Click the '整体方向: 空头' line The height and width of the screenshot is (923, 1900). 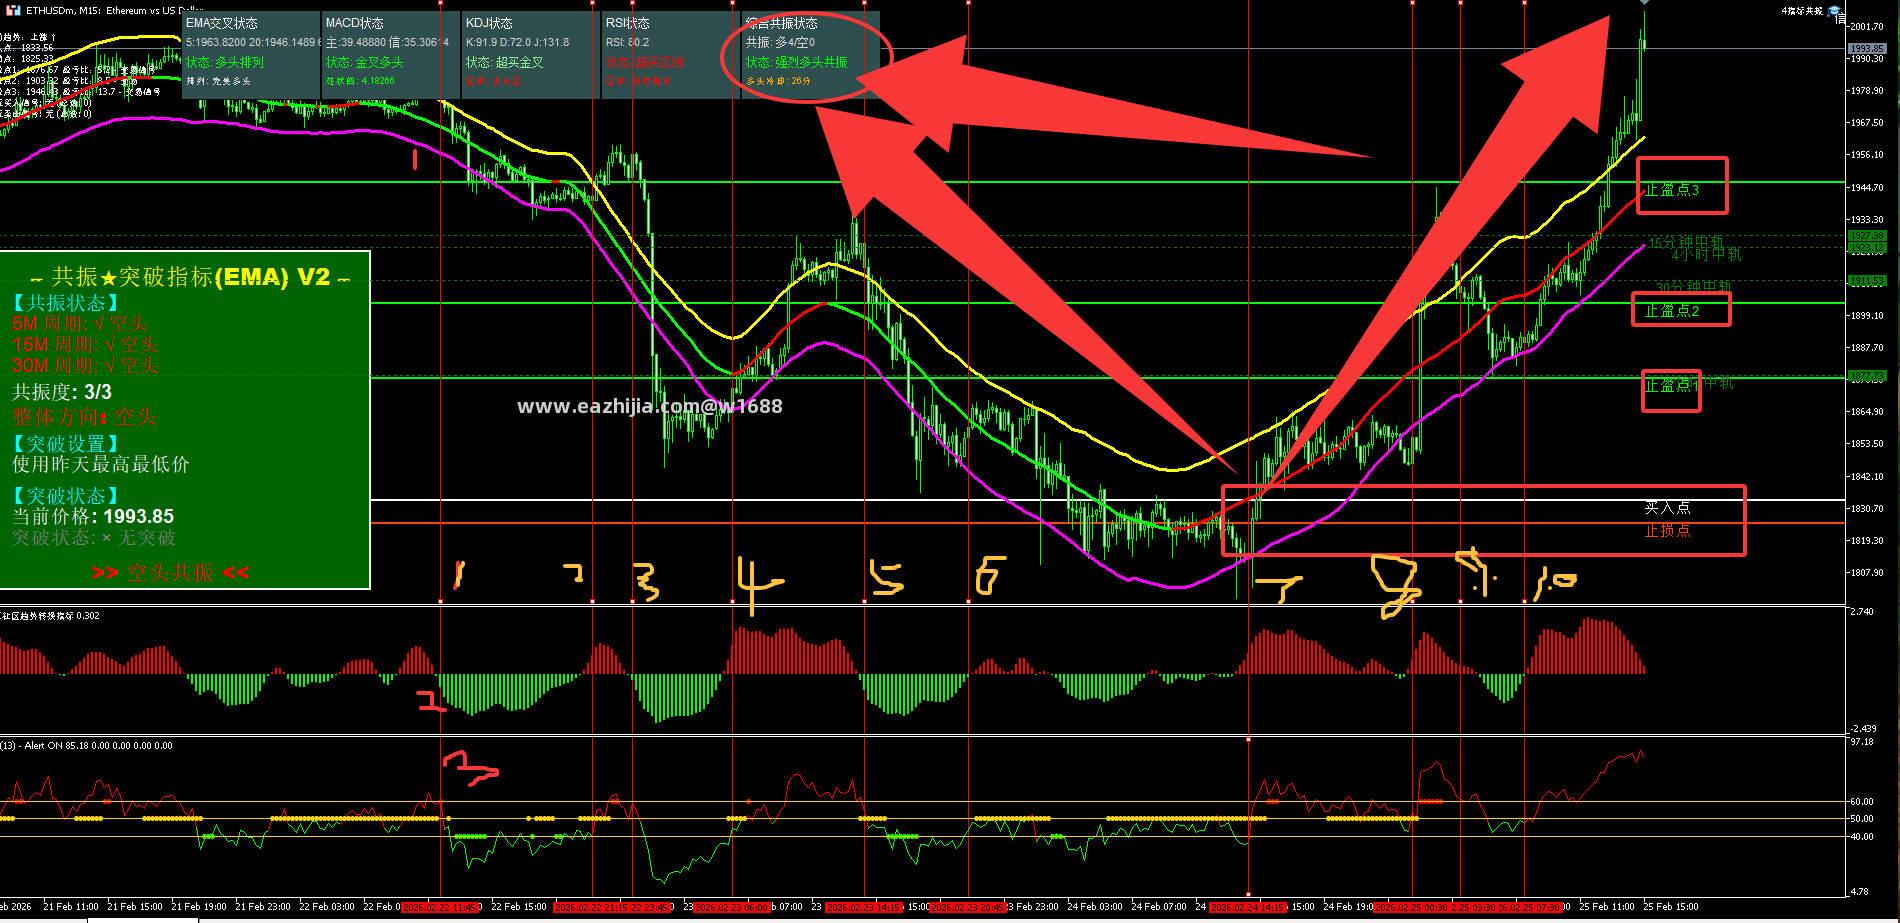pyautogui.click(x=84, y=417)
